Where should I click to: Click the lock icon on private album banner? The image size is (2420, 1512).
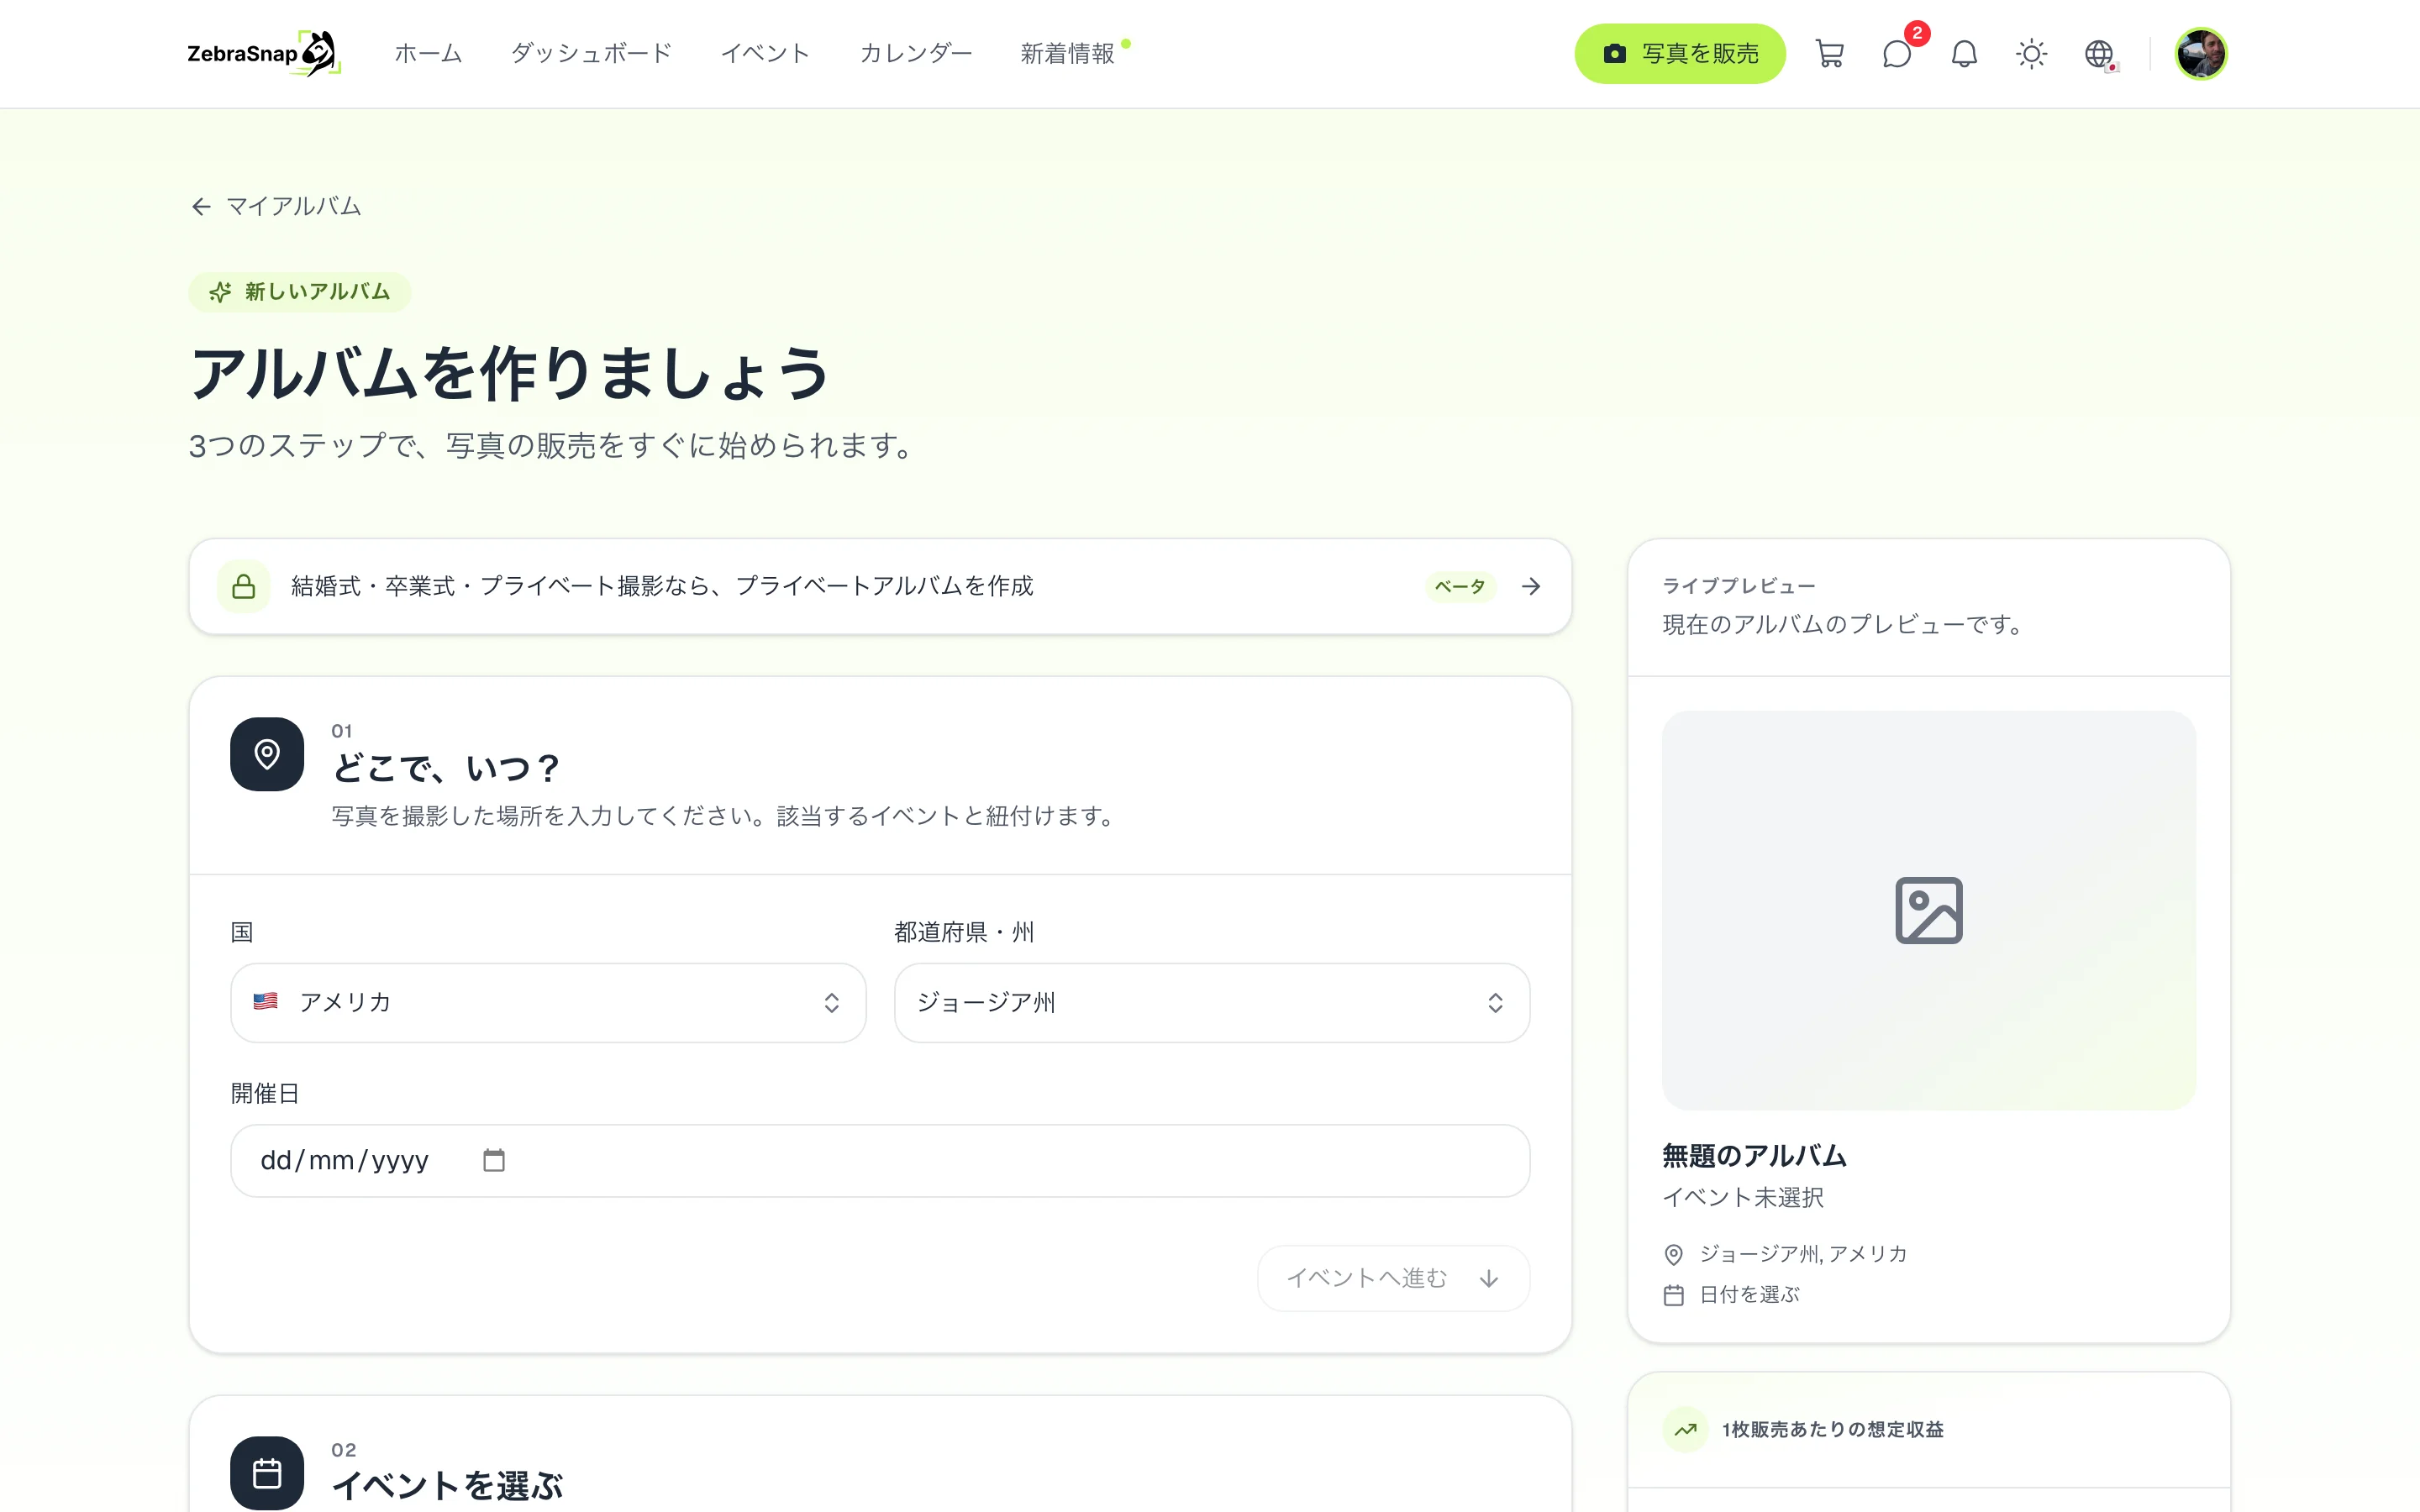tap(244, 586)
